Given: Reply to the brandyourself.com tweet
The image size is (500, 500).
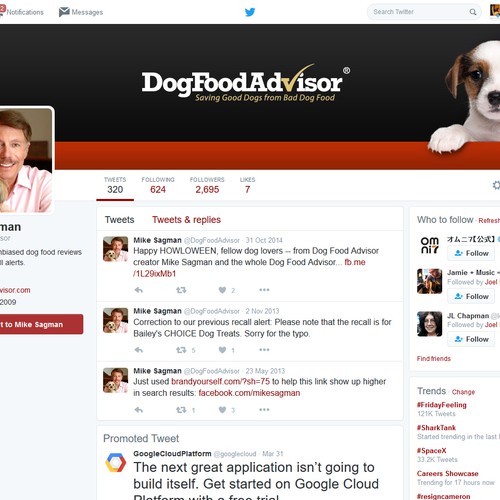Looking at the screenshot, I should click(x=139, y=410).
